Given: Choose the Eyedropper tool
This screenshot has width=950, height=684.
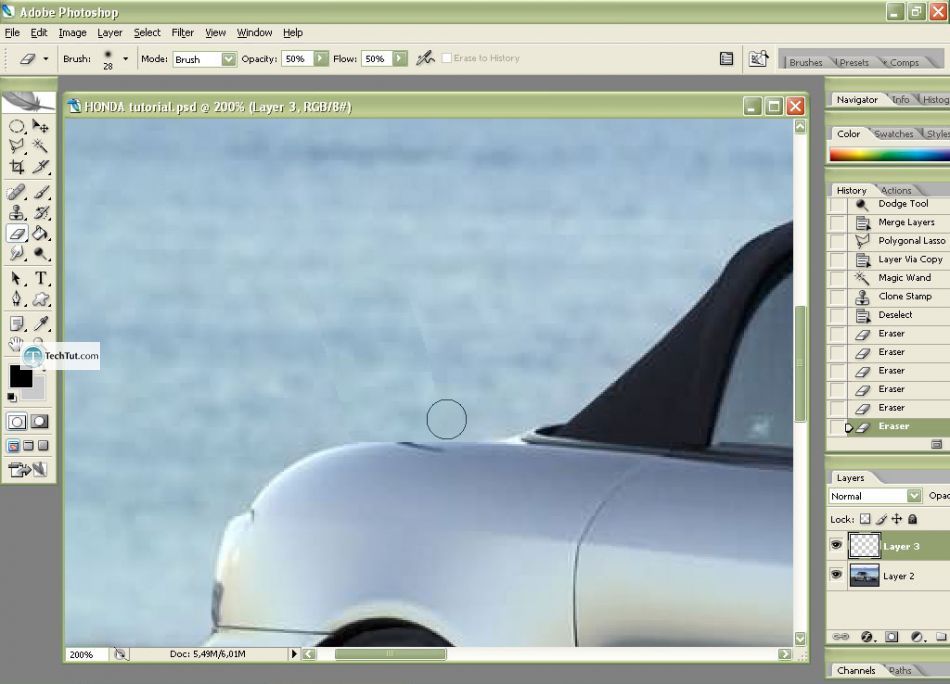Looking at the screenshot, I should coord(41,323).
